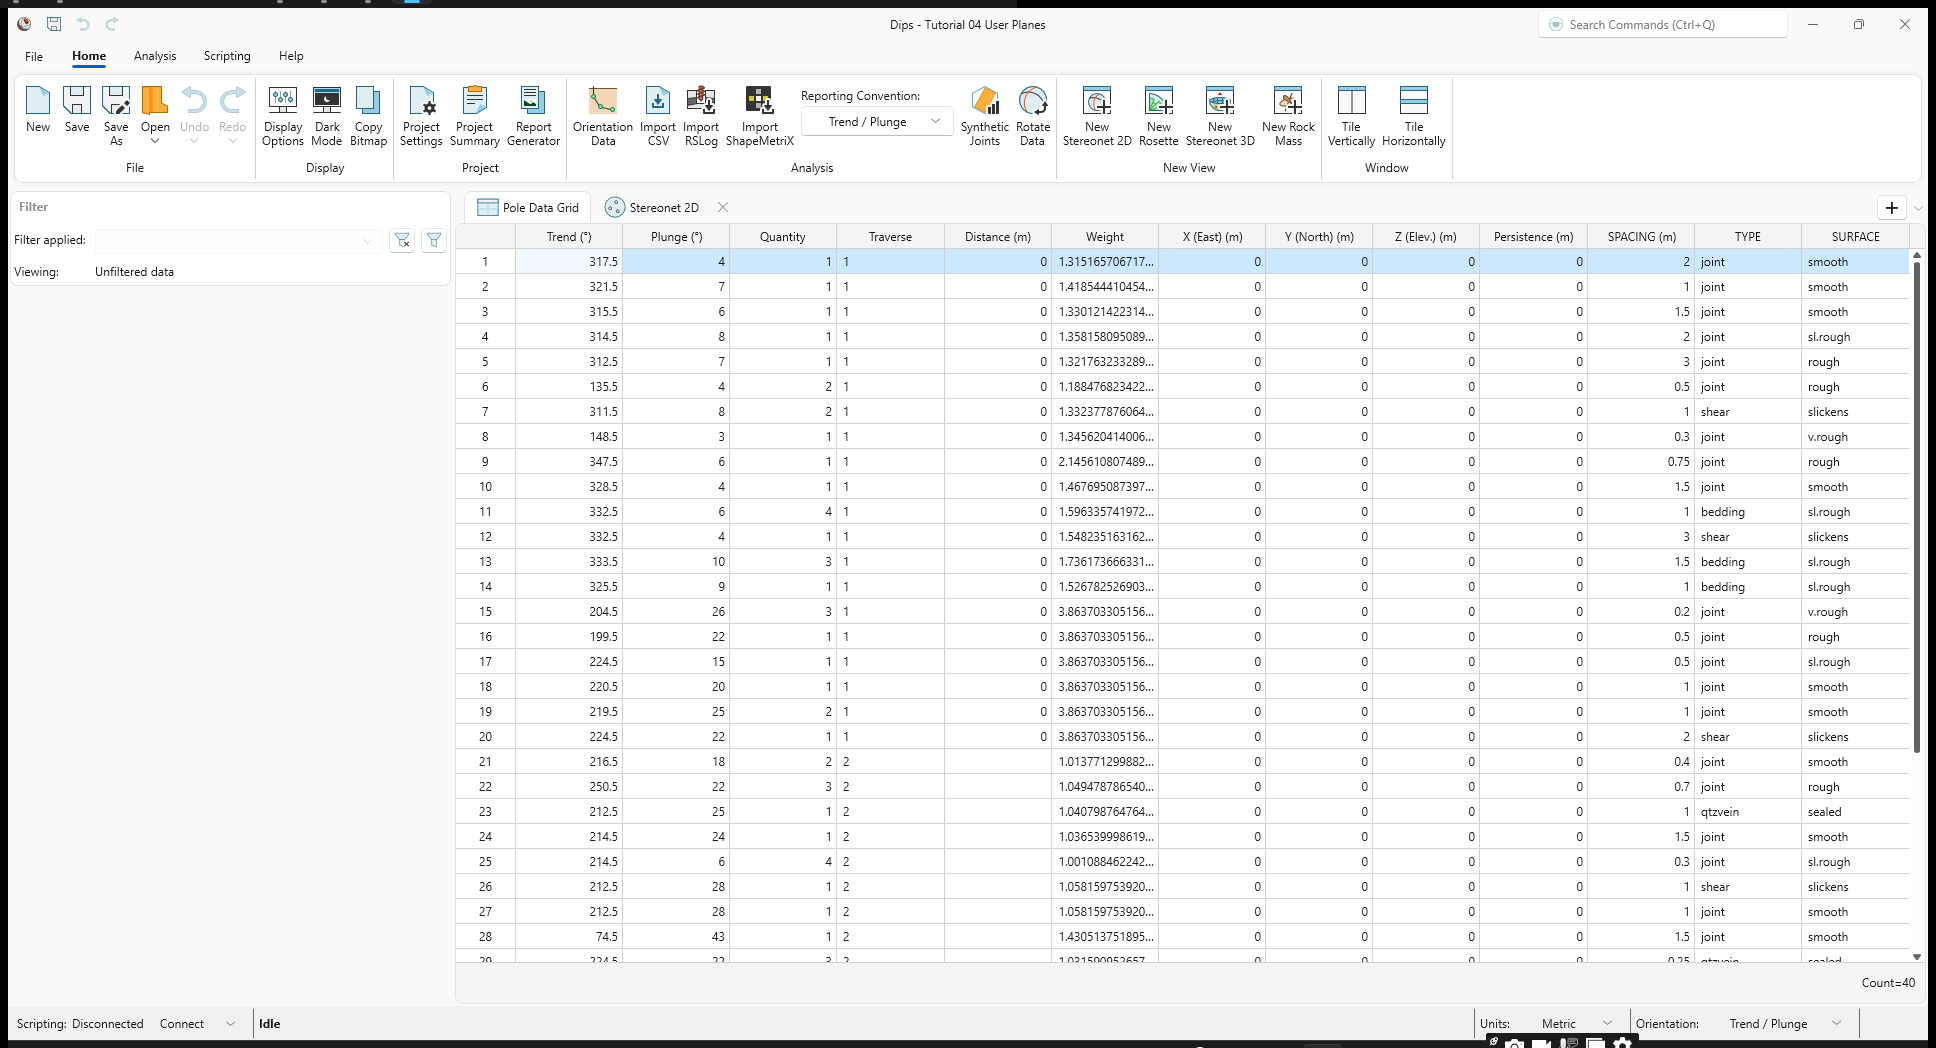Click Rotate Data icon
The width and height of the screenshot is (1936, 1048).
coord(1033,116)
